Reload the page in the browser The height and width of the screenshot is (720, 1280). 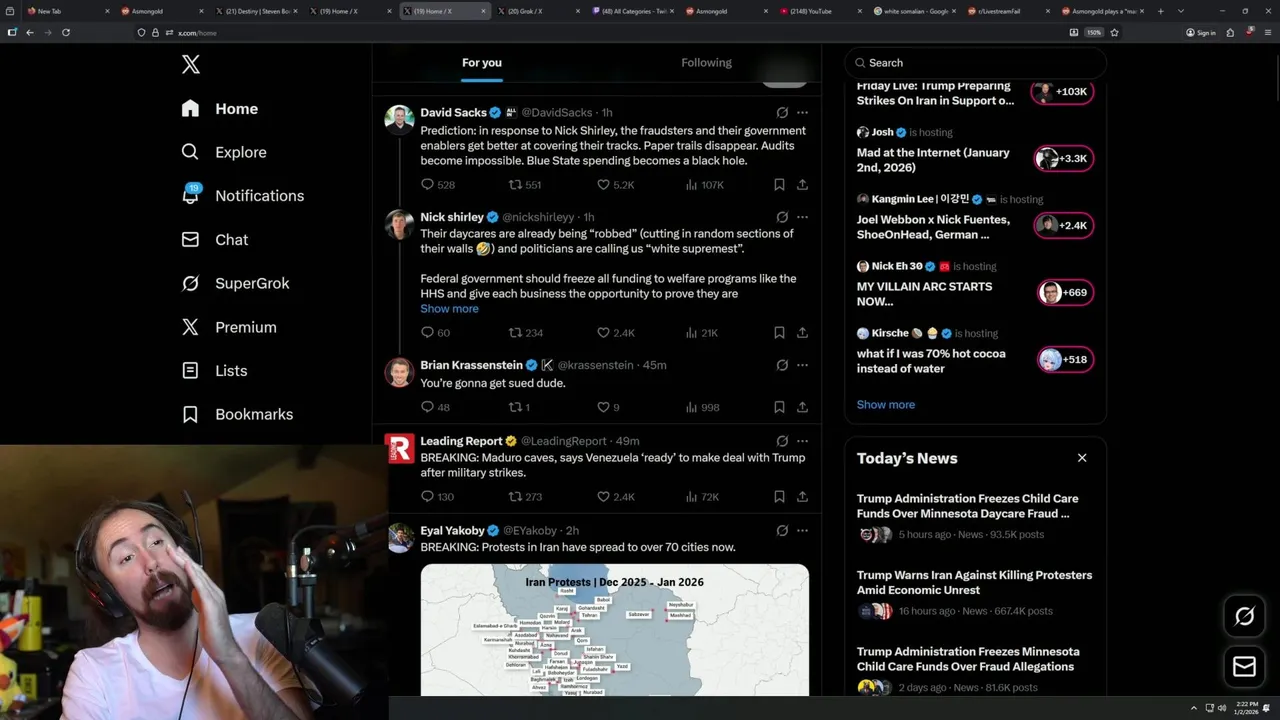point(66,32)
